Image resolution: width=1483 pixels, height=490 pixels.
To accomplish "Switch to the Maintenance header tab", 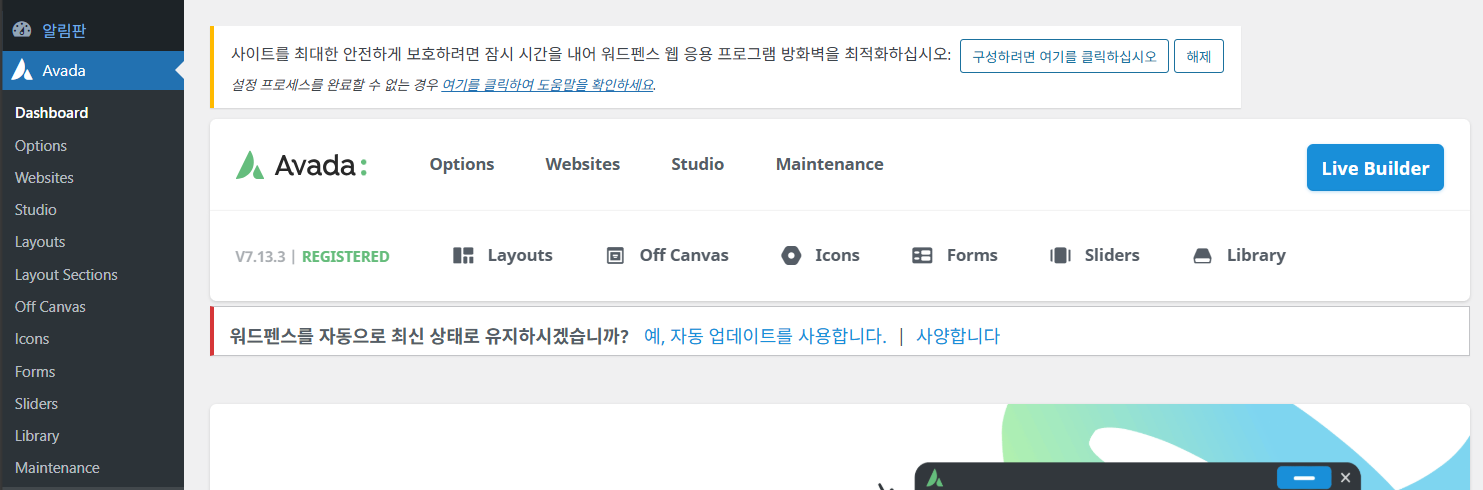I will [830, 164].
